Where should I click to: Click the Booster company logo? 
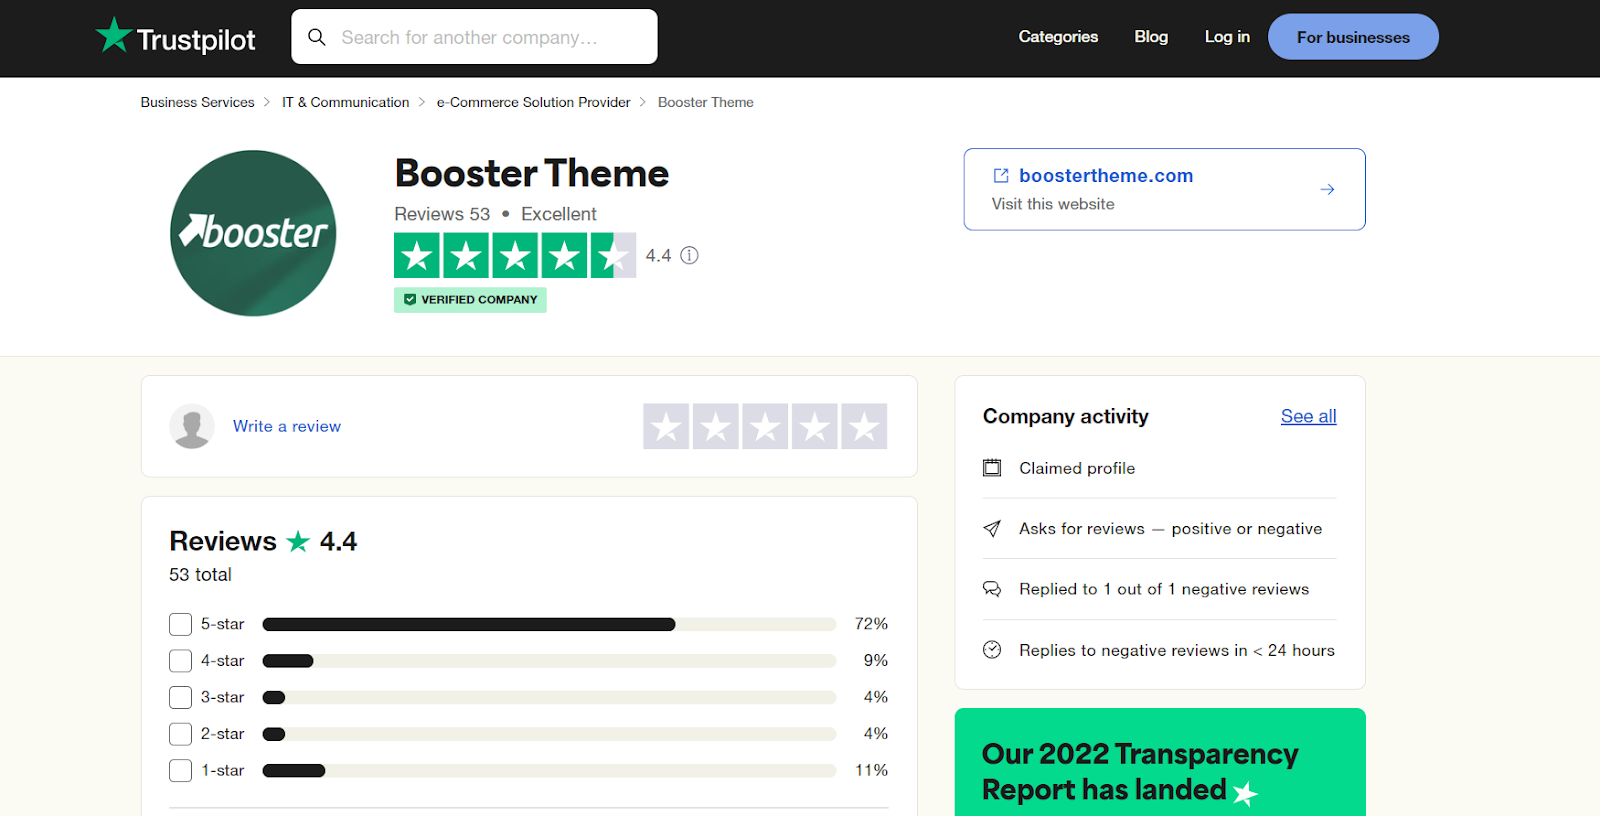[x=253, y=233]
